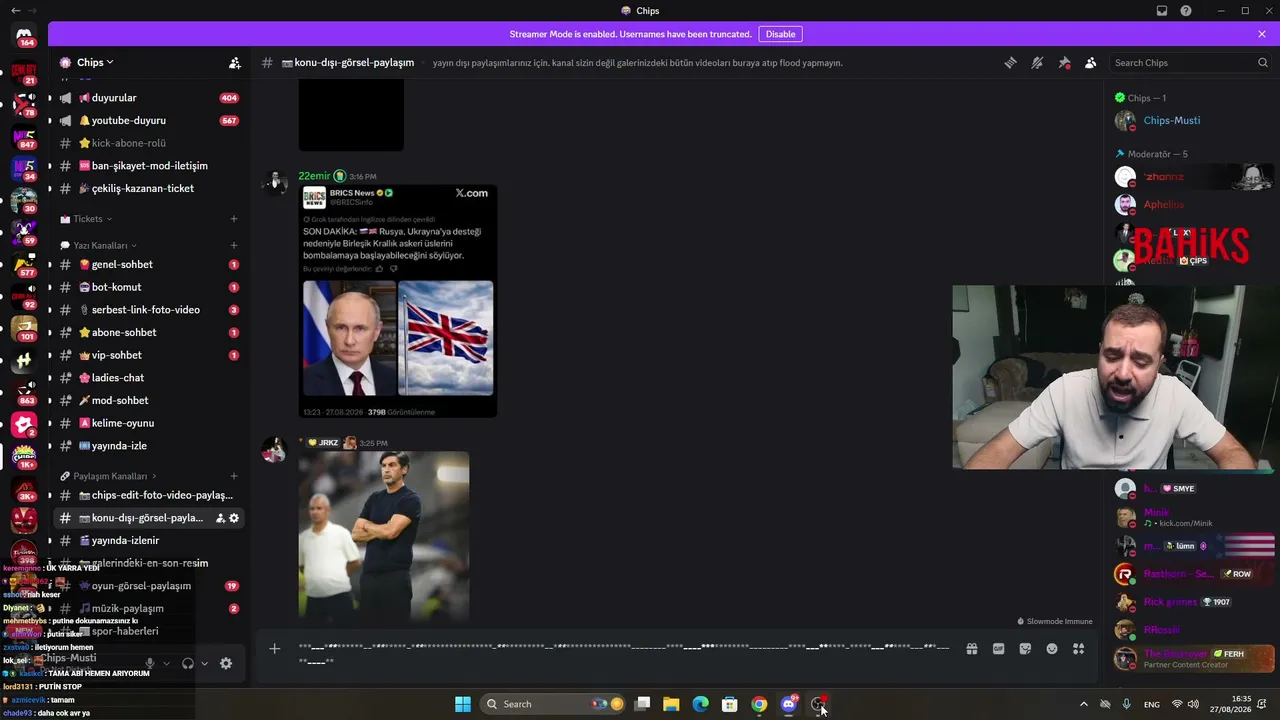Image resolution: width=1280 pixels, height=720 pixels.
Task: Select the yayında-izle channel
Action: pos(148,446)
